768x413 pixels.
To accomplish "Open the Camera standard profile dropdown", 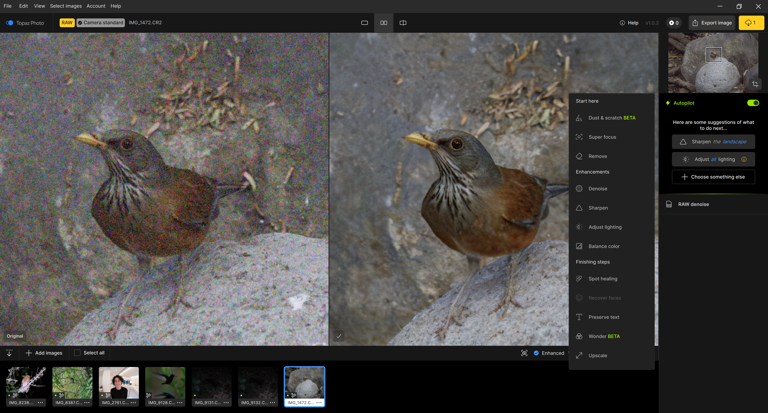I will [x=101, y=22].
